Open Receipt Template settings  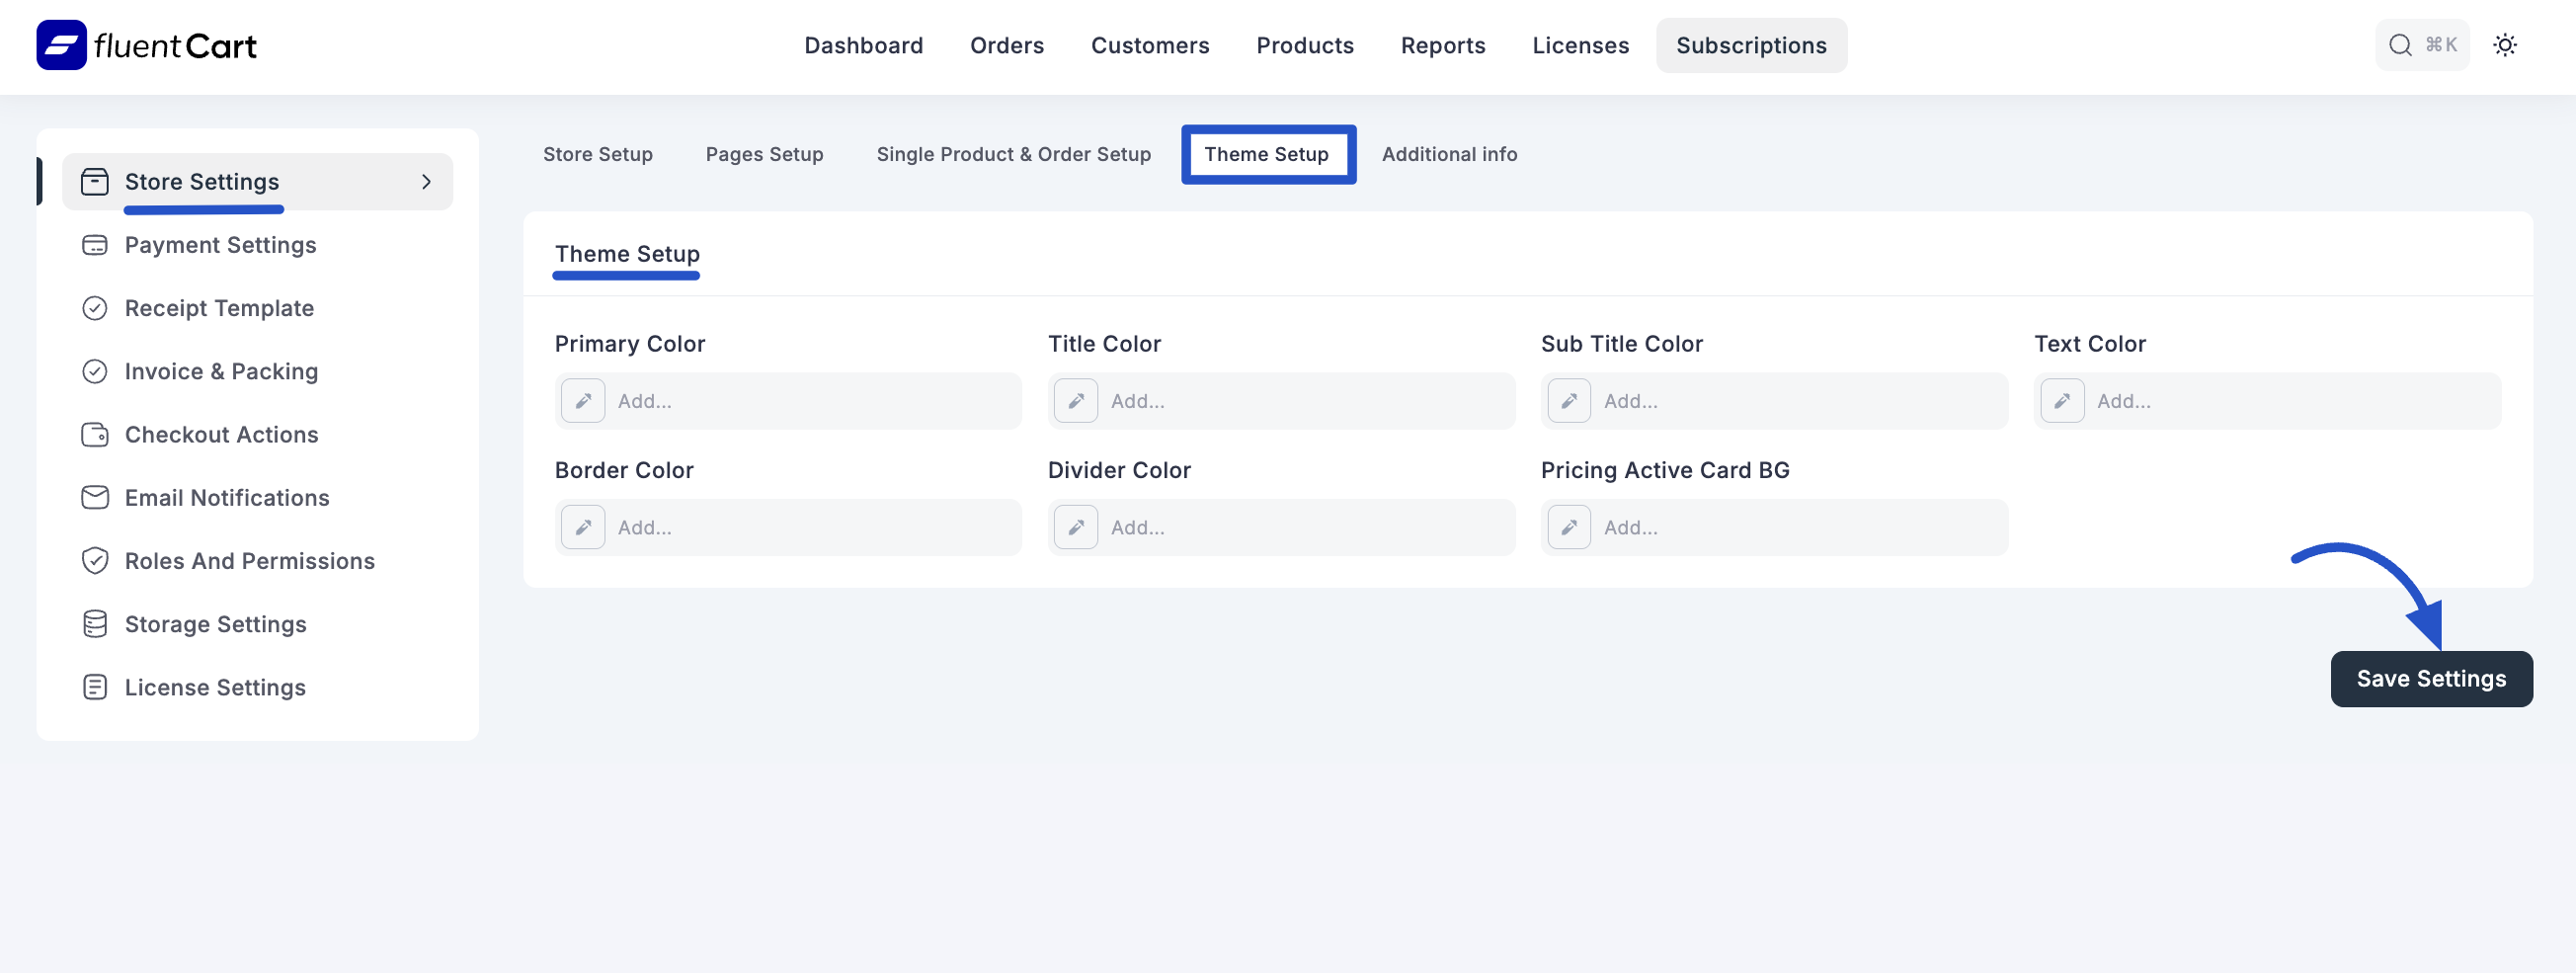point(218,308)
